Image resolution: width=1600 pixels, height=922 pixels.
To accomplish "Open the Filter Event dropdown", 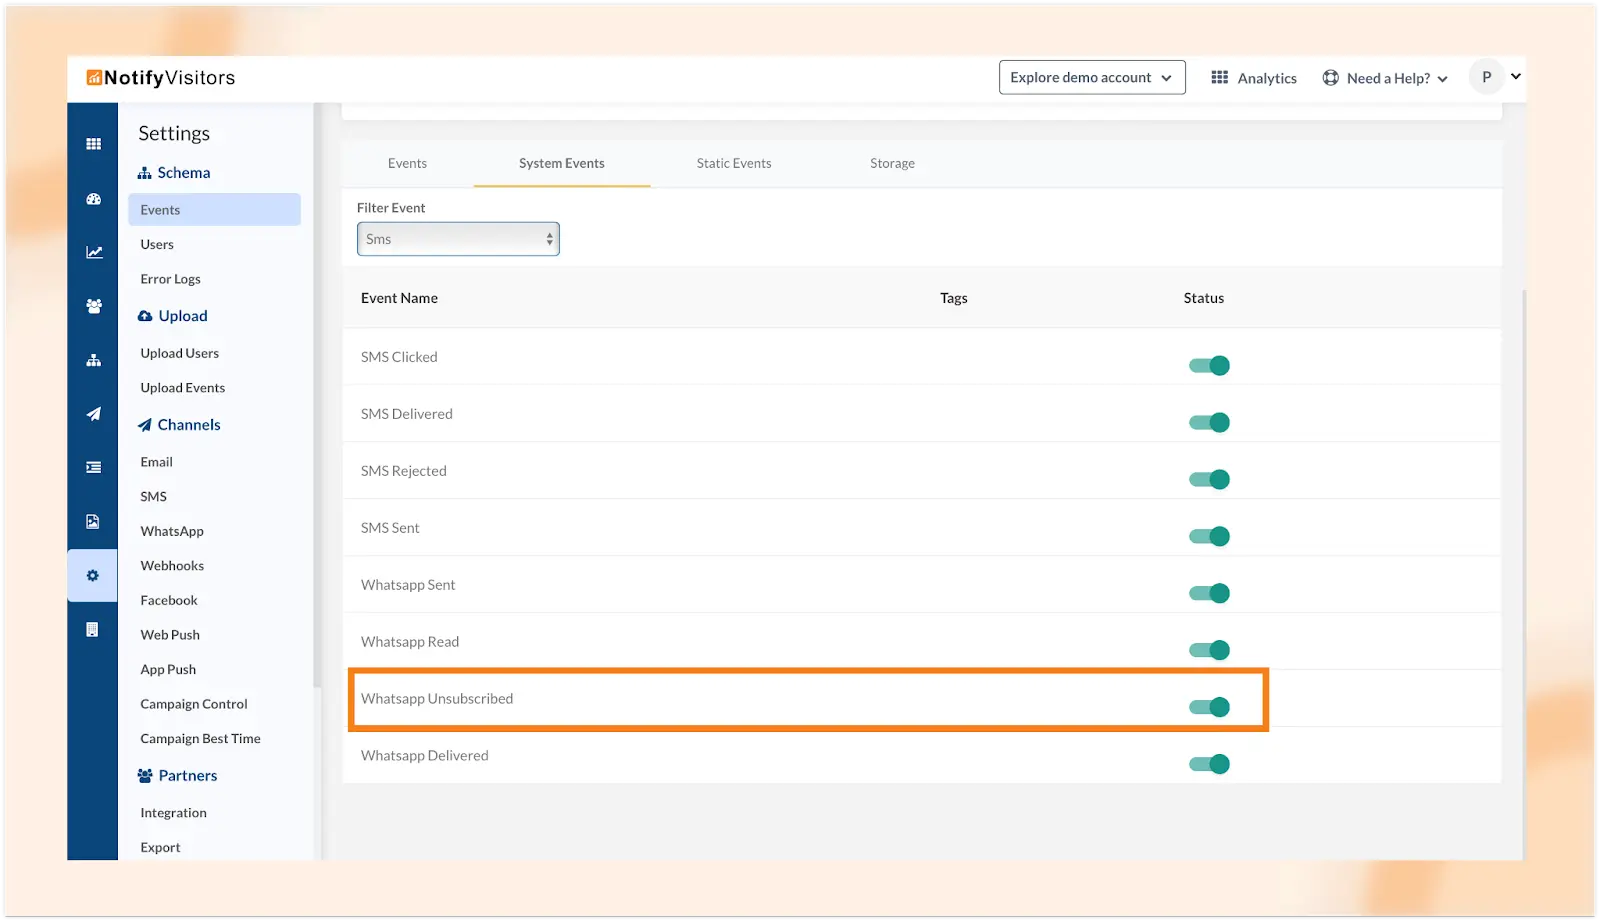I will click(x=458, y=239).
